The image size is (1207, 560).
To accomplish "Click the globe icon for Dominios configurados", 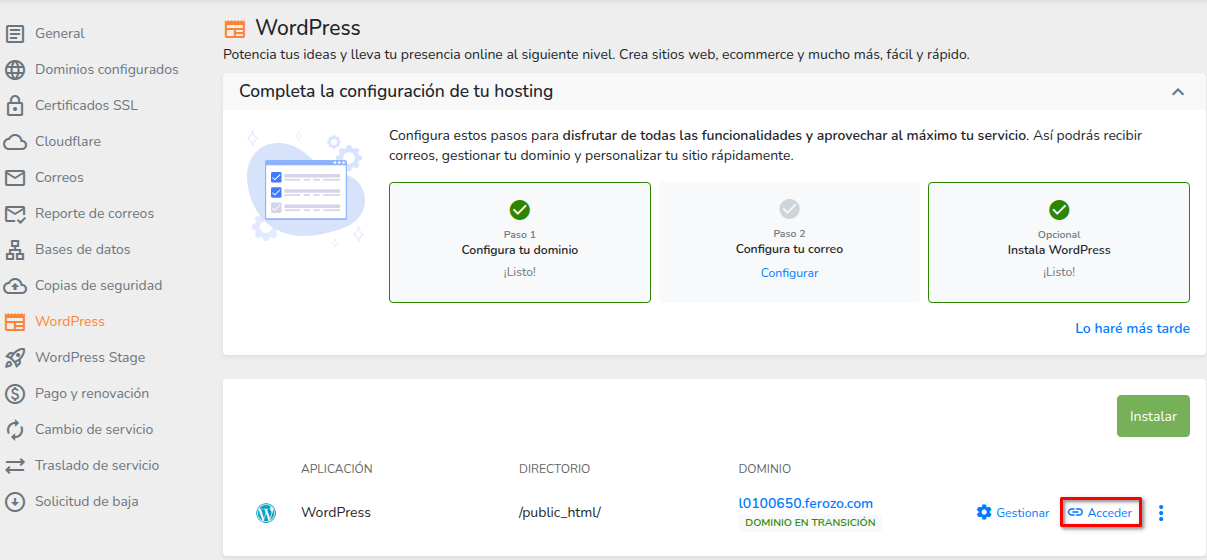I will tap(15, 70).
